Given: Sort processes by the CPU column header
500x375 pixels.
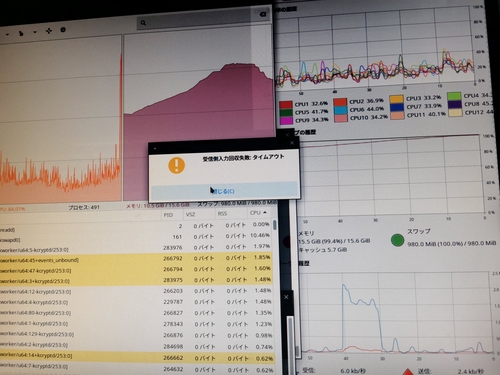Looking at the screenshot, I should [x=258, y=213].
